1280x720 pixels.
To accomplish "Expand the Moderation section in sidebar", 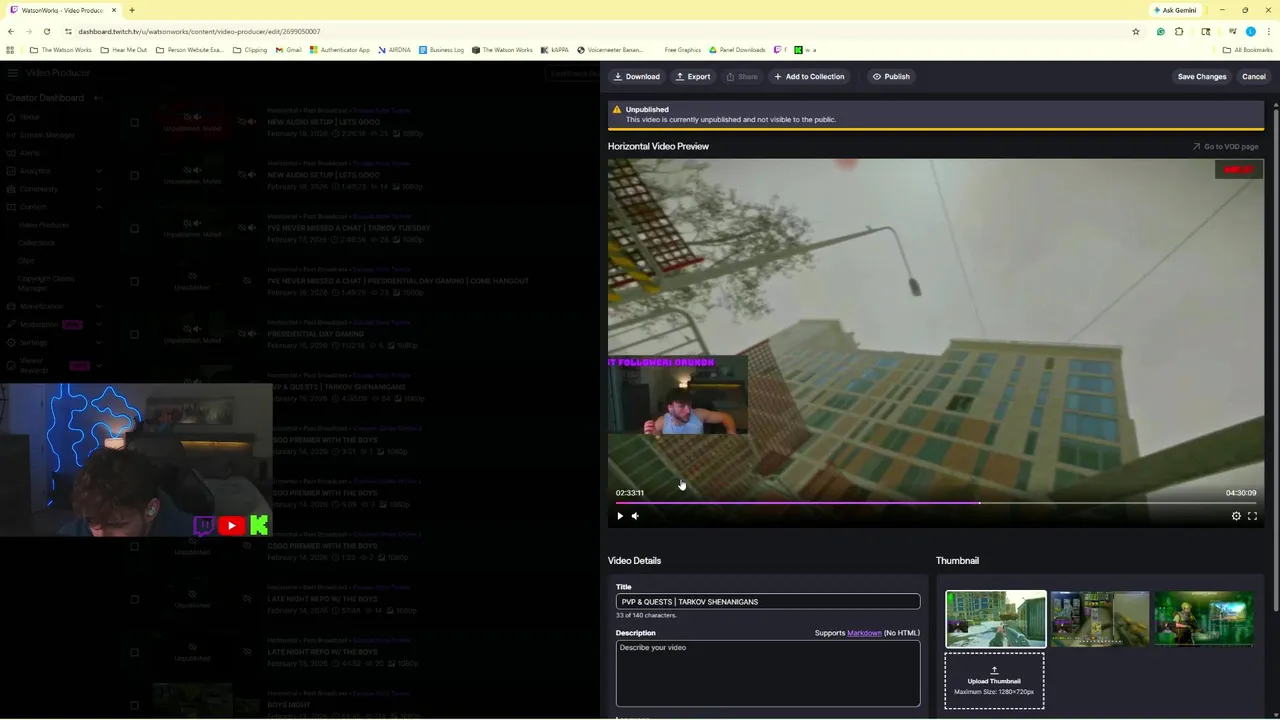I will click(x=99, y=324).
